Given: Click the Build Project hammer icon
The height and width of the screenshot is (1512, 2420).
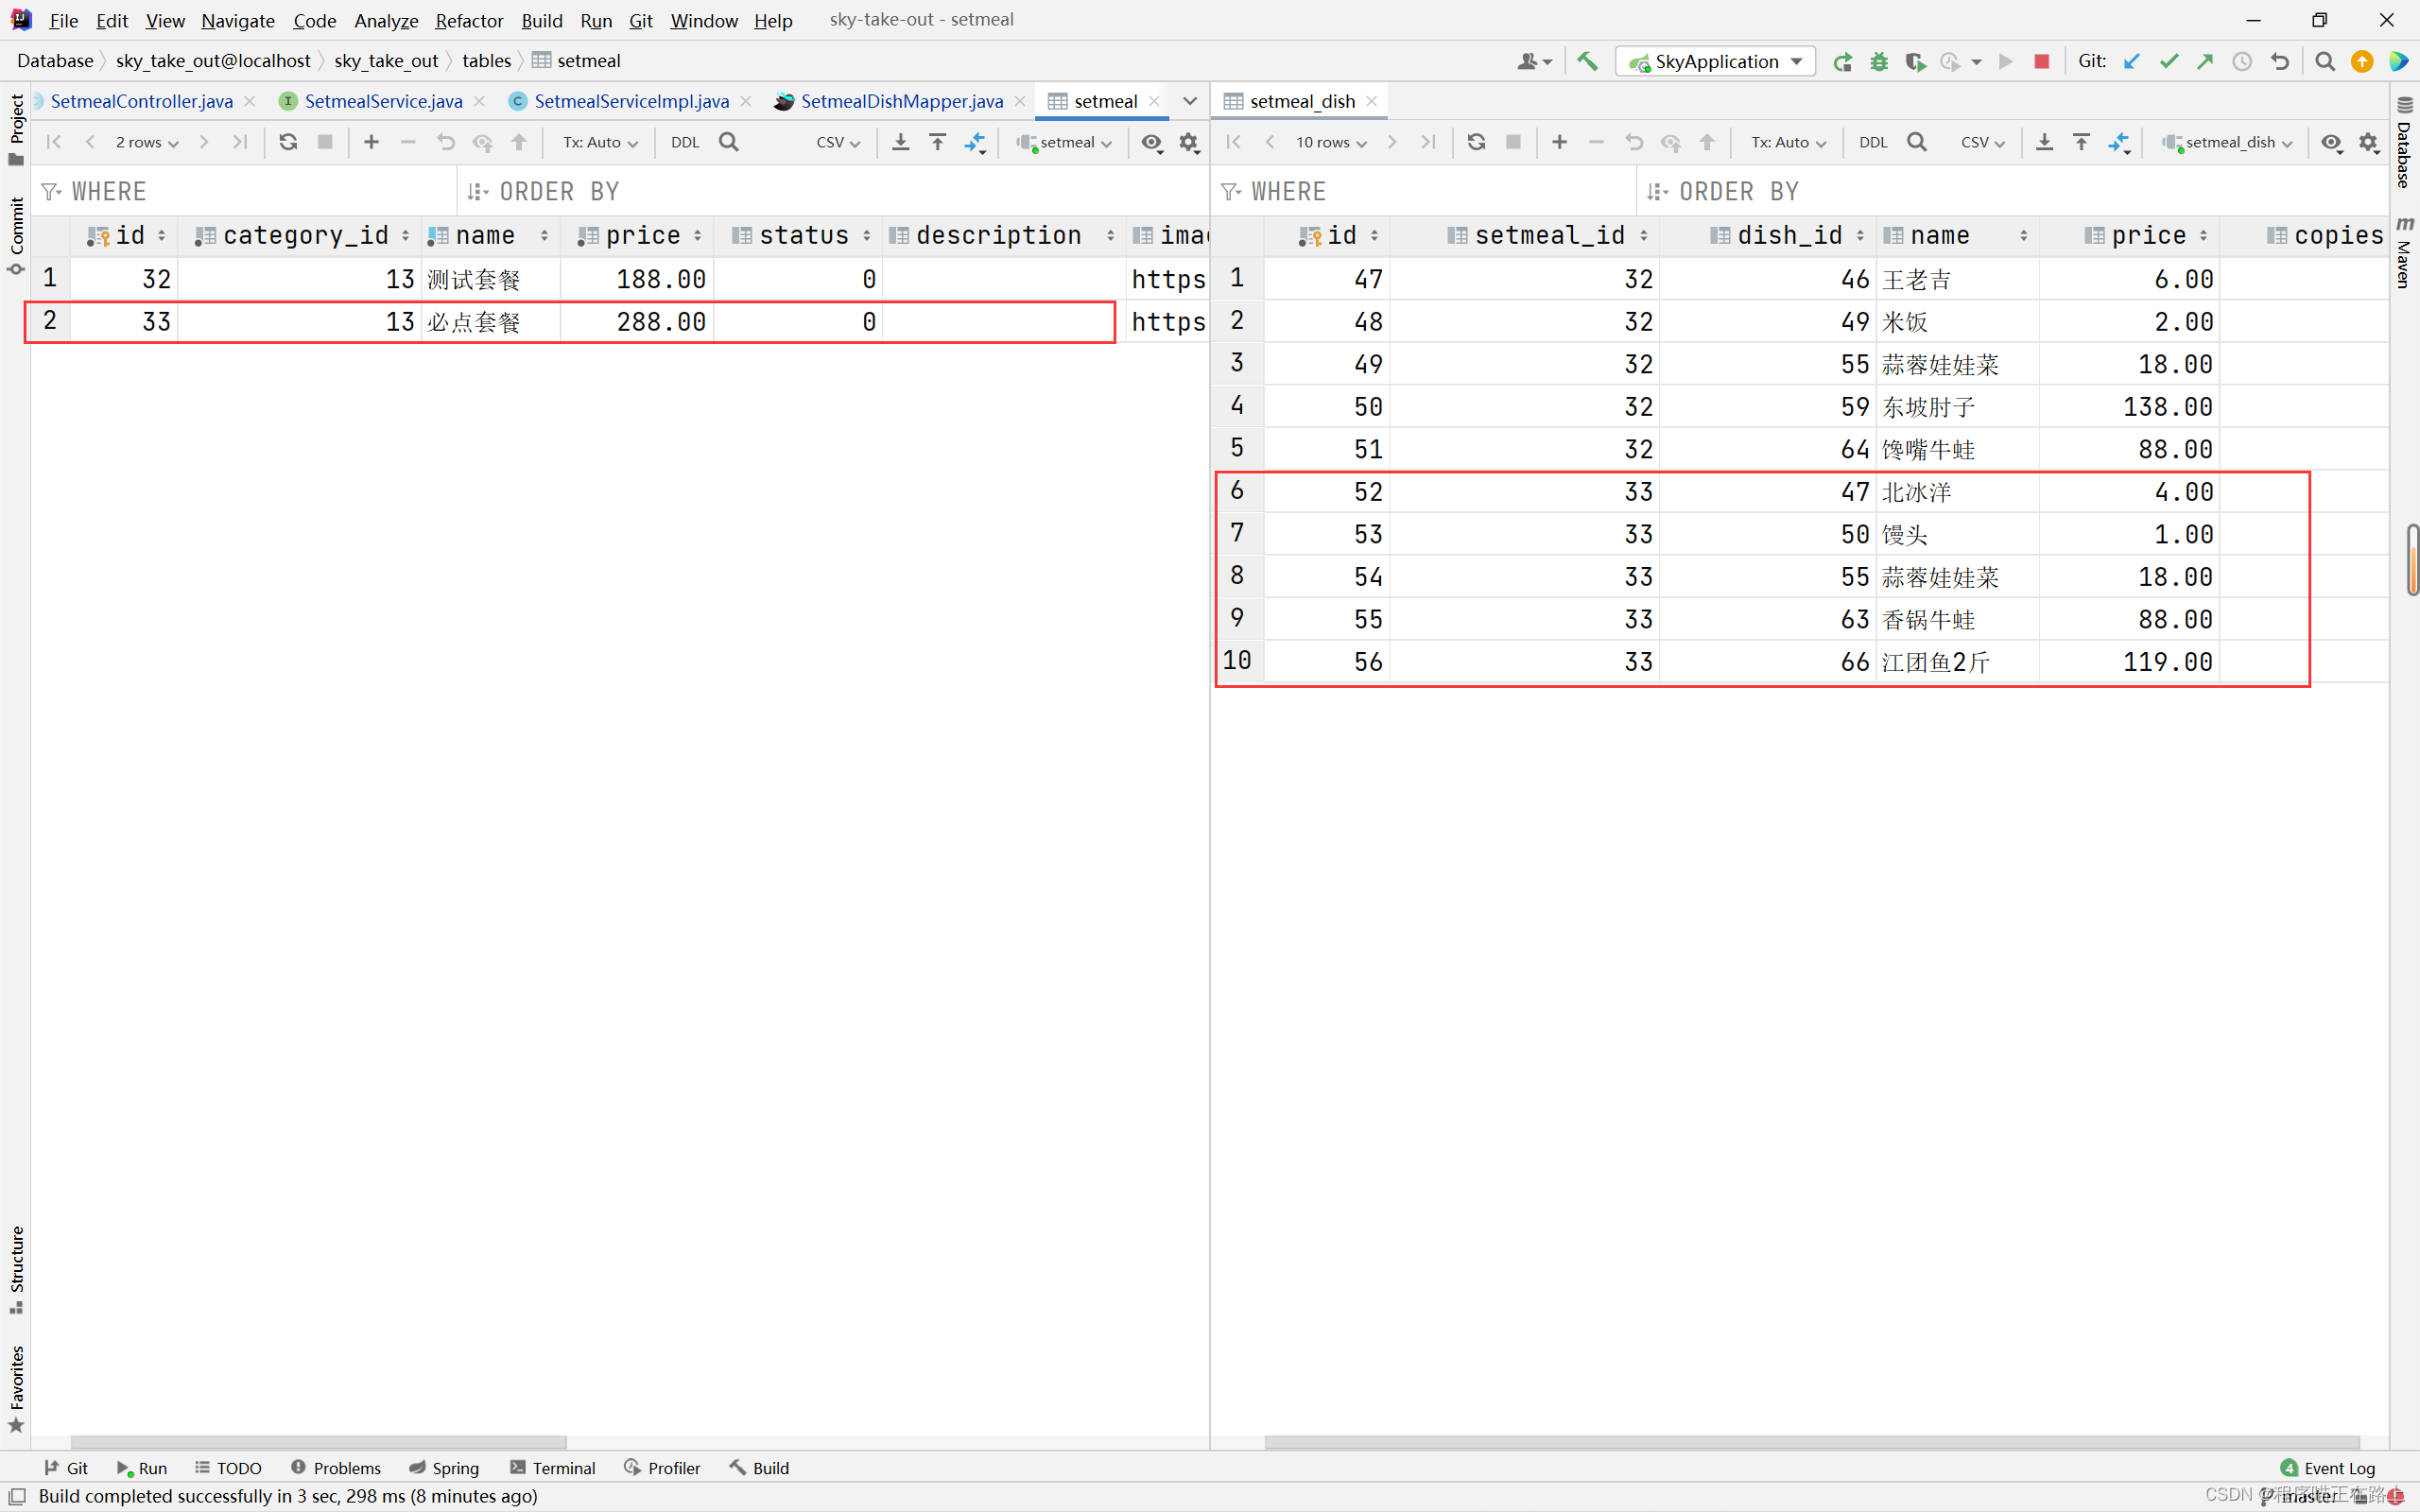Looking at the screenshot, I should [x=1587, y=61].
